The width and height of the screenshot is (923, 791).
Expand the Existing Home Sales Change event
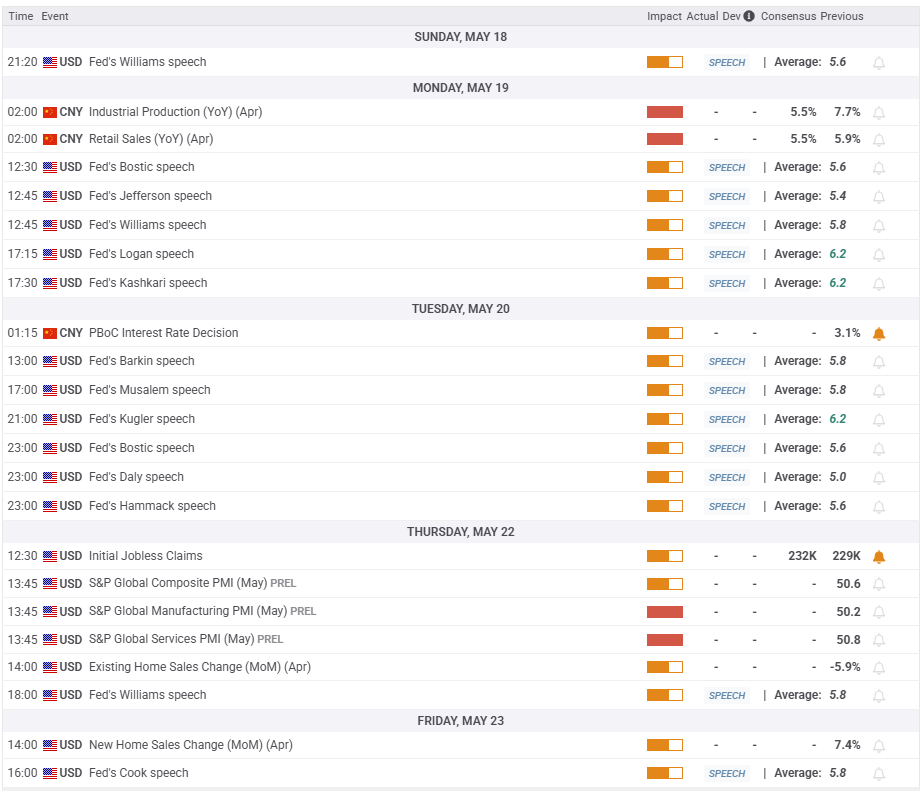[x=461, y=667]
